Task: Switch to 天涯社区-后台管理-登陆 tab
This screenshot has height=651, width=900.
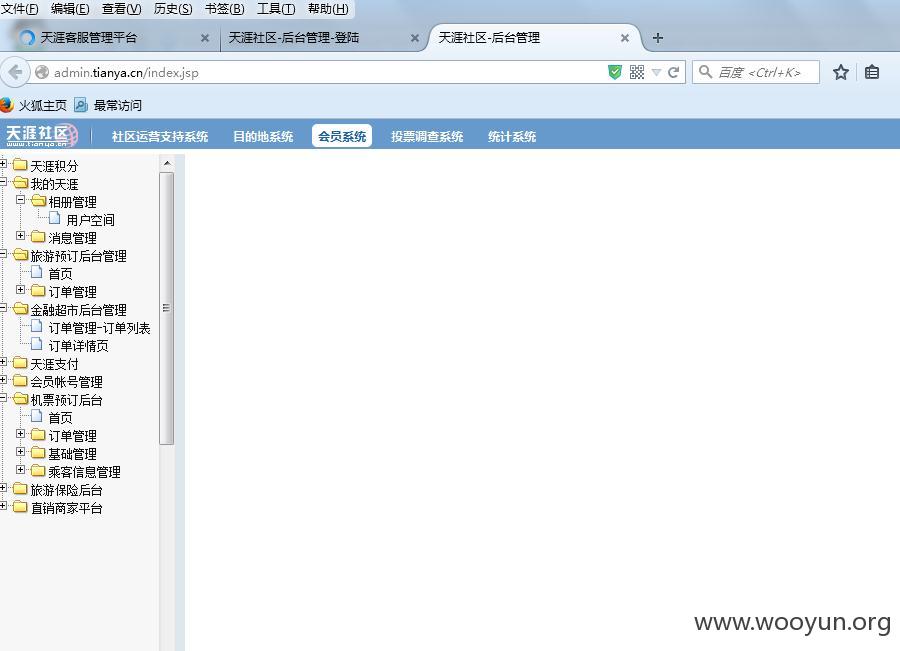Action: [x=321, y=38]
